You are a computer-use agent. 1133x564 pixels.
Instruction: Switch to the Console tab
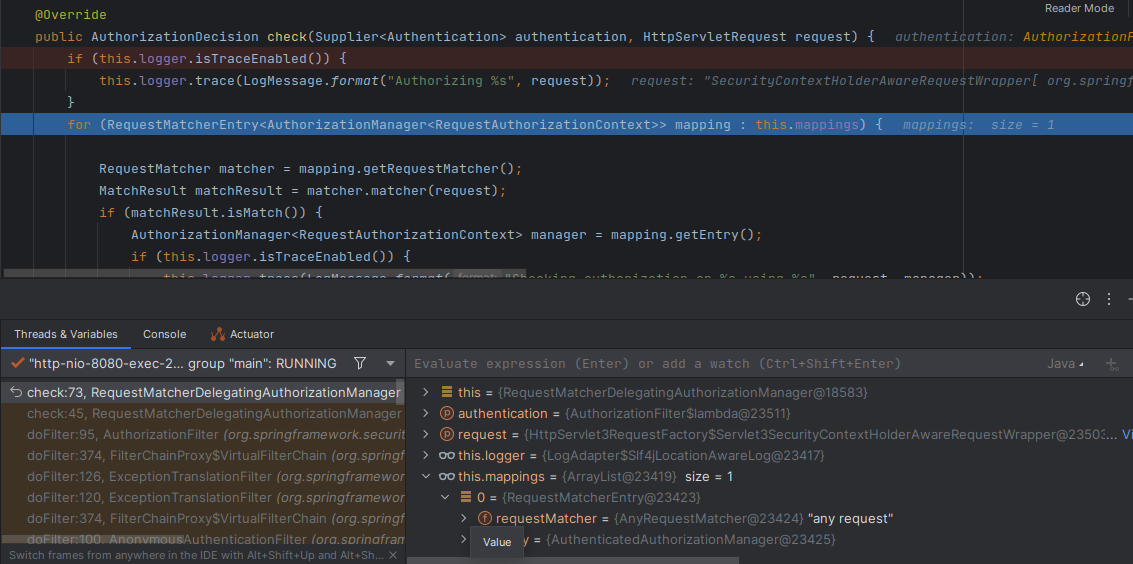164,334
